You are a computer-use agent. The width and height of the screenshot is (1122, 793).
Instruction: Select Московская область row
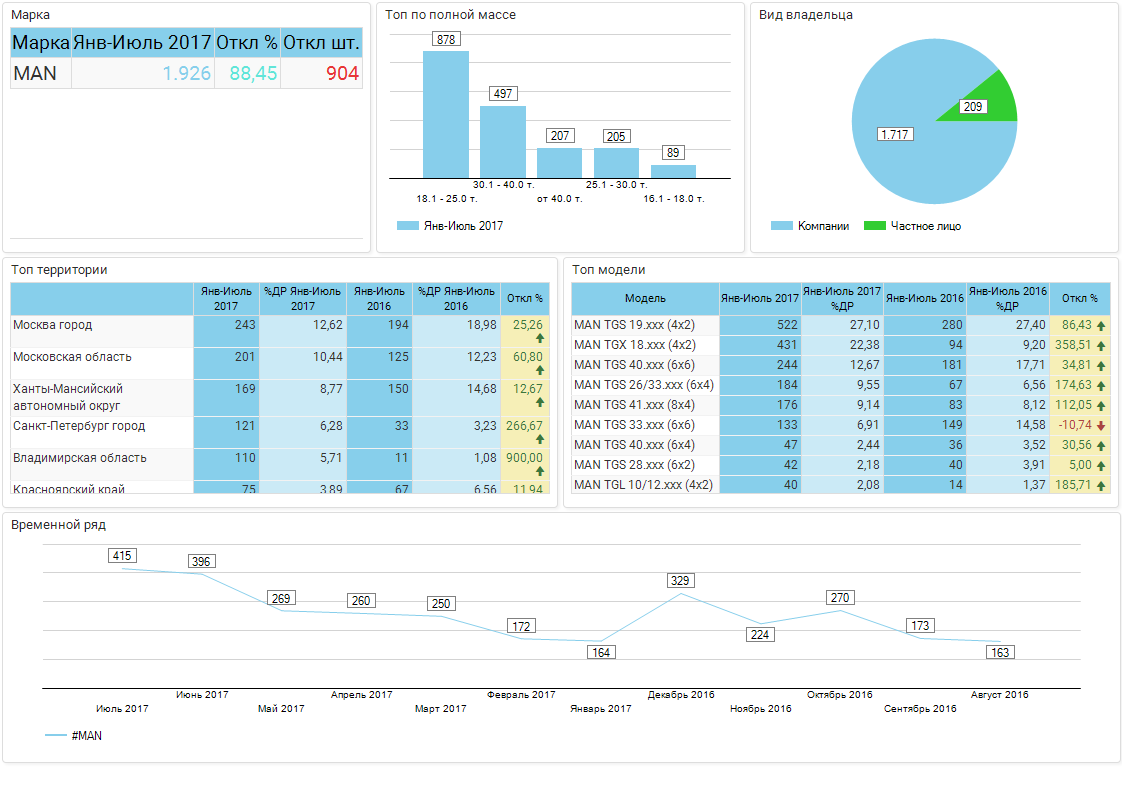tap(280, 364)
